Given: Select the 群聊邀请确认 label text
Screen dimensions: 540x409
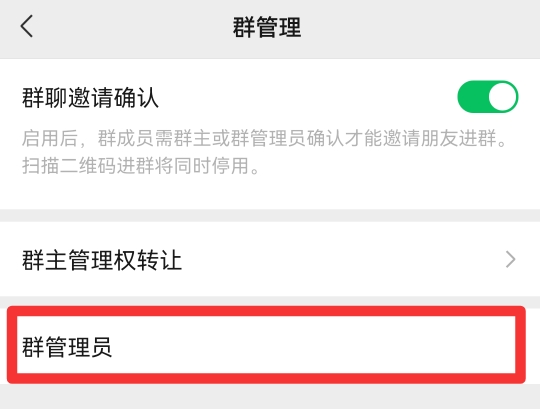Looking at the screenshot, I should point(90,98).
